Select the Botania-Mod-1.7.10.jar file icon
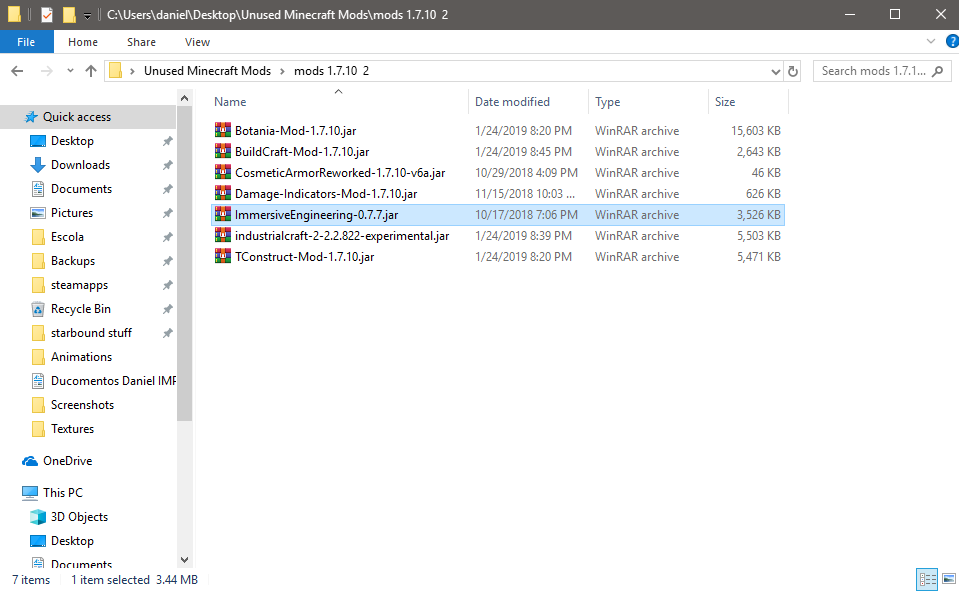 [x=223, y=130]
